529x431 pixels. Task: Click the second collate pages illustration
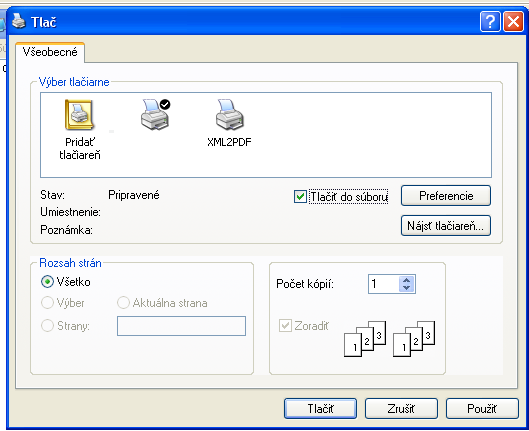tap(414, 338)
